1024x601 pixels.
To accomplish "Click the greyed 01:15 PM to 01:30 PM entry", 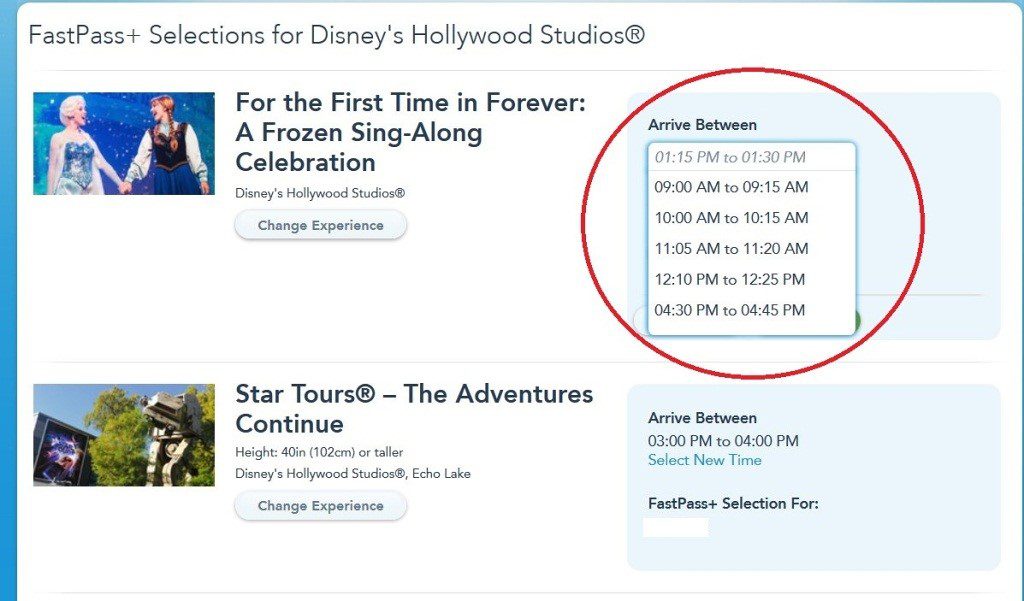I will coord(730,157).
